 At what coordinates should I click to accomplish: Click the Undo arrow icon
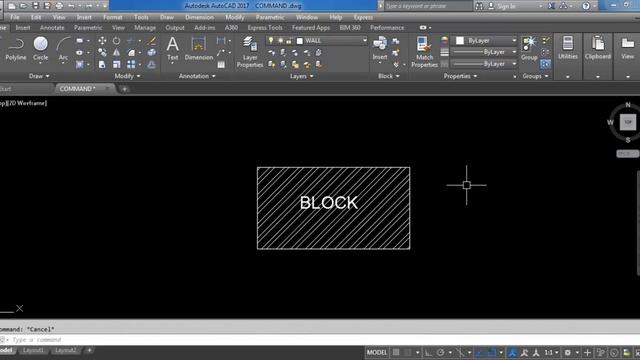click(x=71, y=6)
